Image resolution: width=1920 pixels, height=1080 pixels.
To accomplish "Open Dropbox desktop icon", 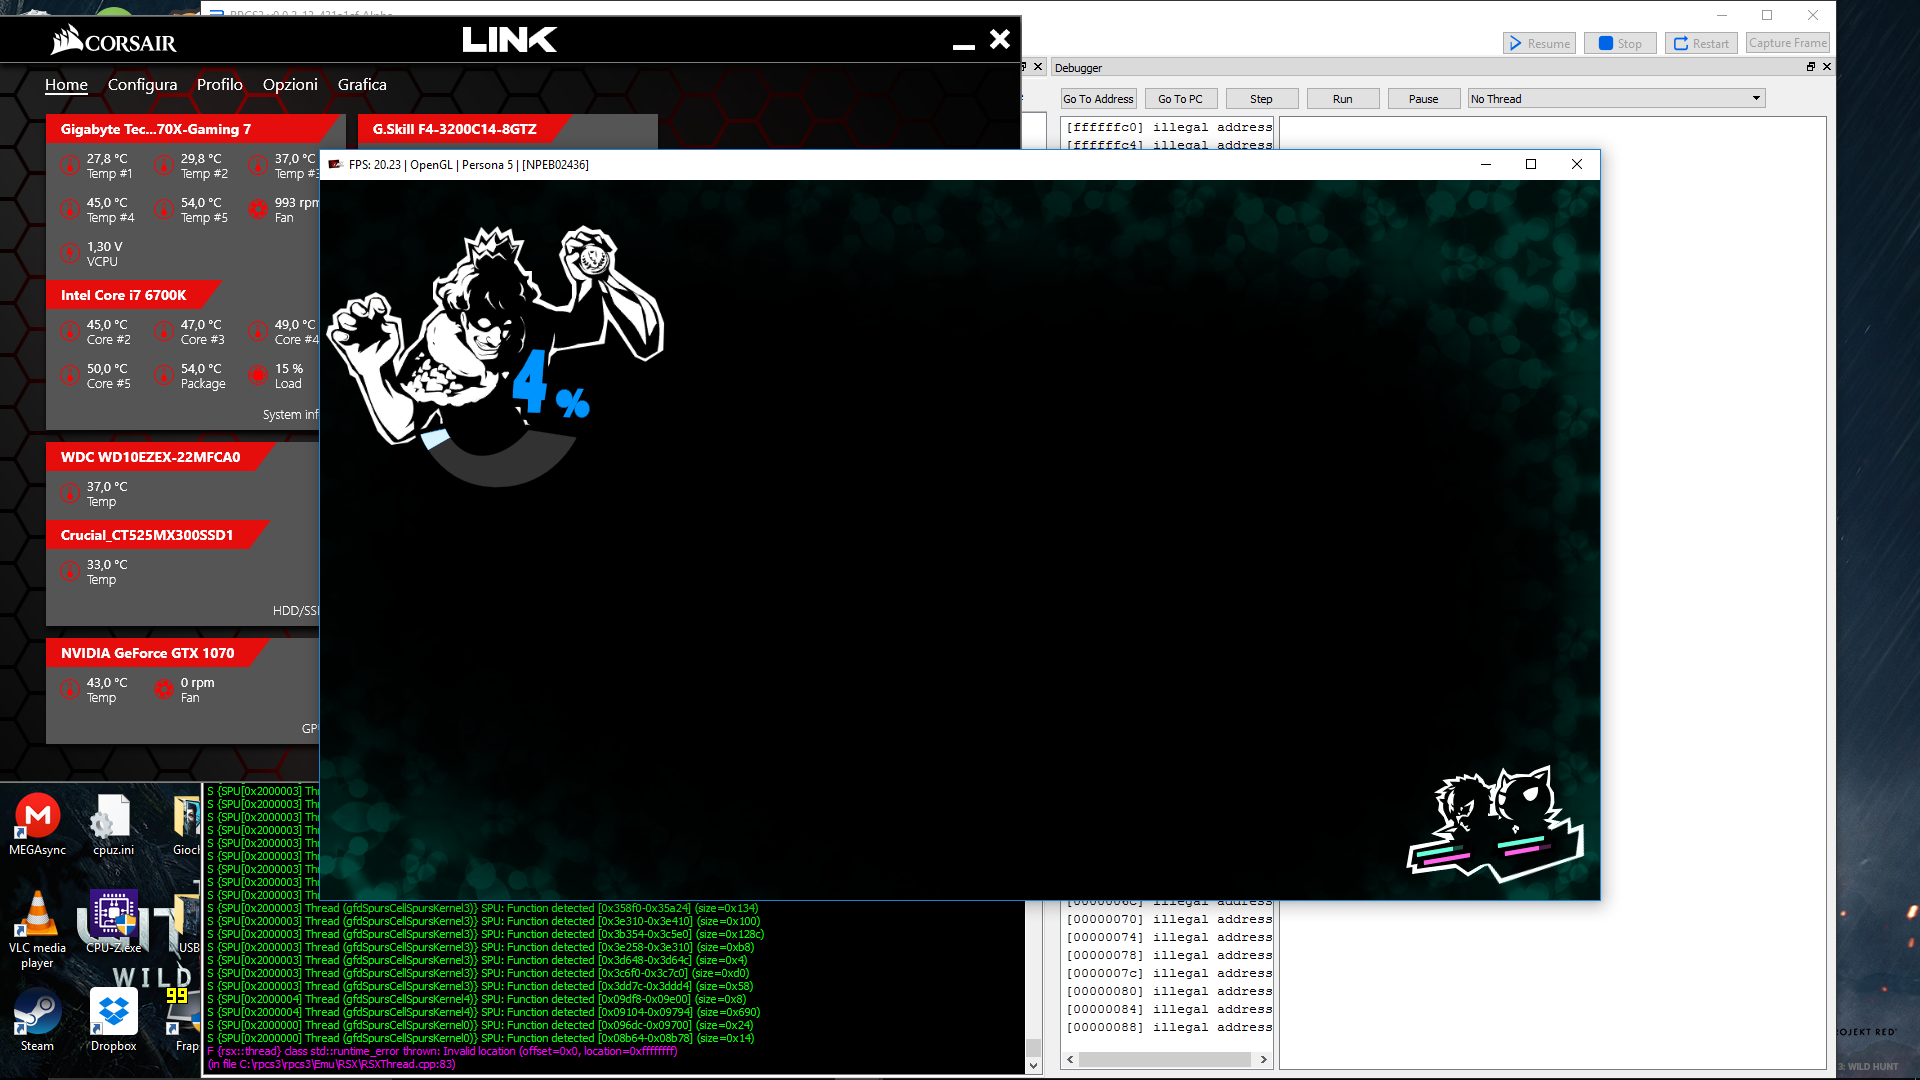I will [x=113, y=1012].
